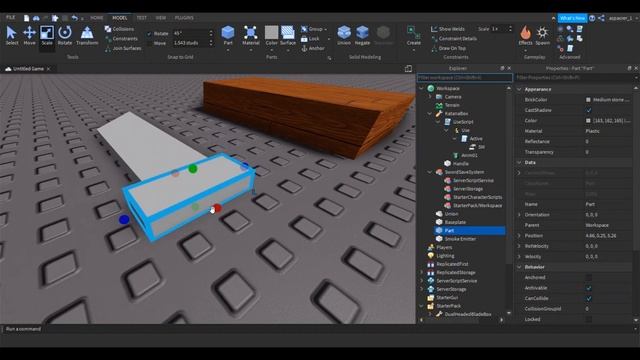640x360 pixels.
Task: Collapse the Workspace tree node
Action: point(421,88)
